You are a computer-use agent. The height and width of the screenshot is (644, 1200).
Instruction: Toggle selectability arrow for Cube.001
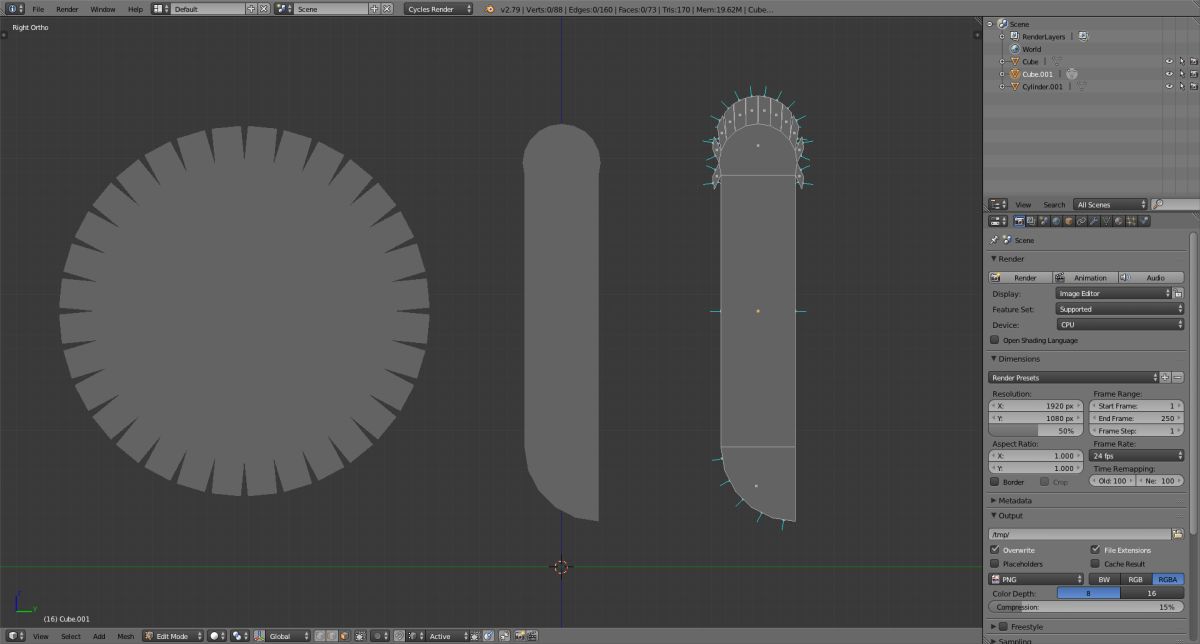tap(1181, 74)
